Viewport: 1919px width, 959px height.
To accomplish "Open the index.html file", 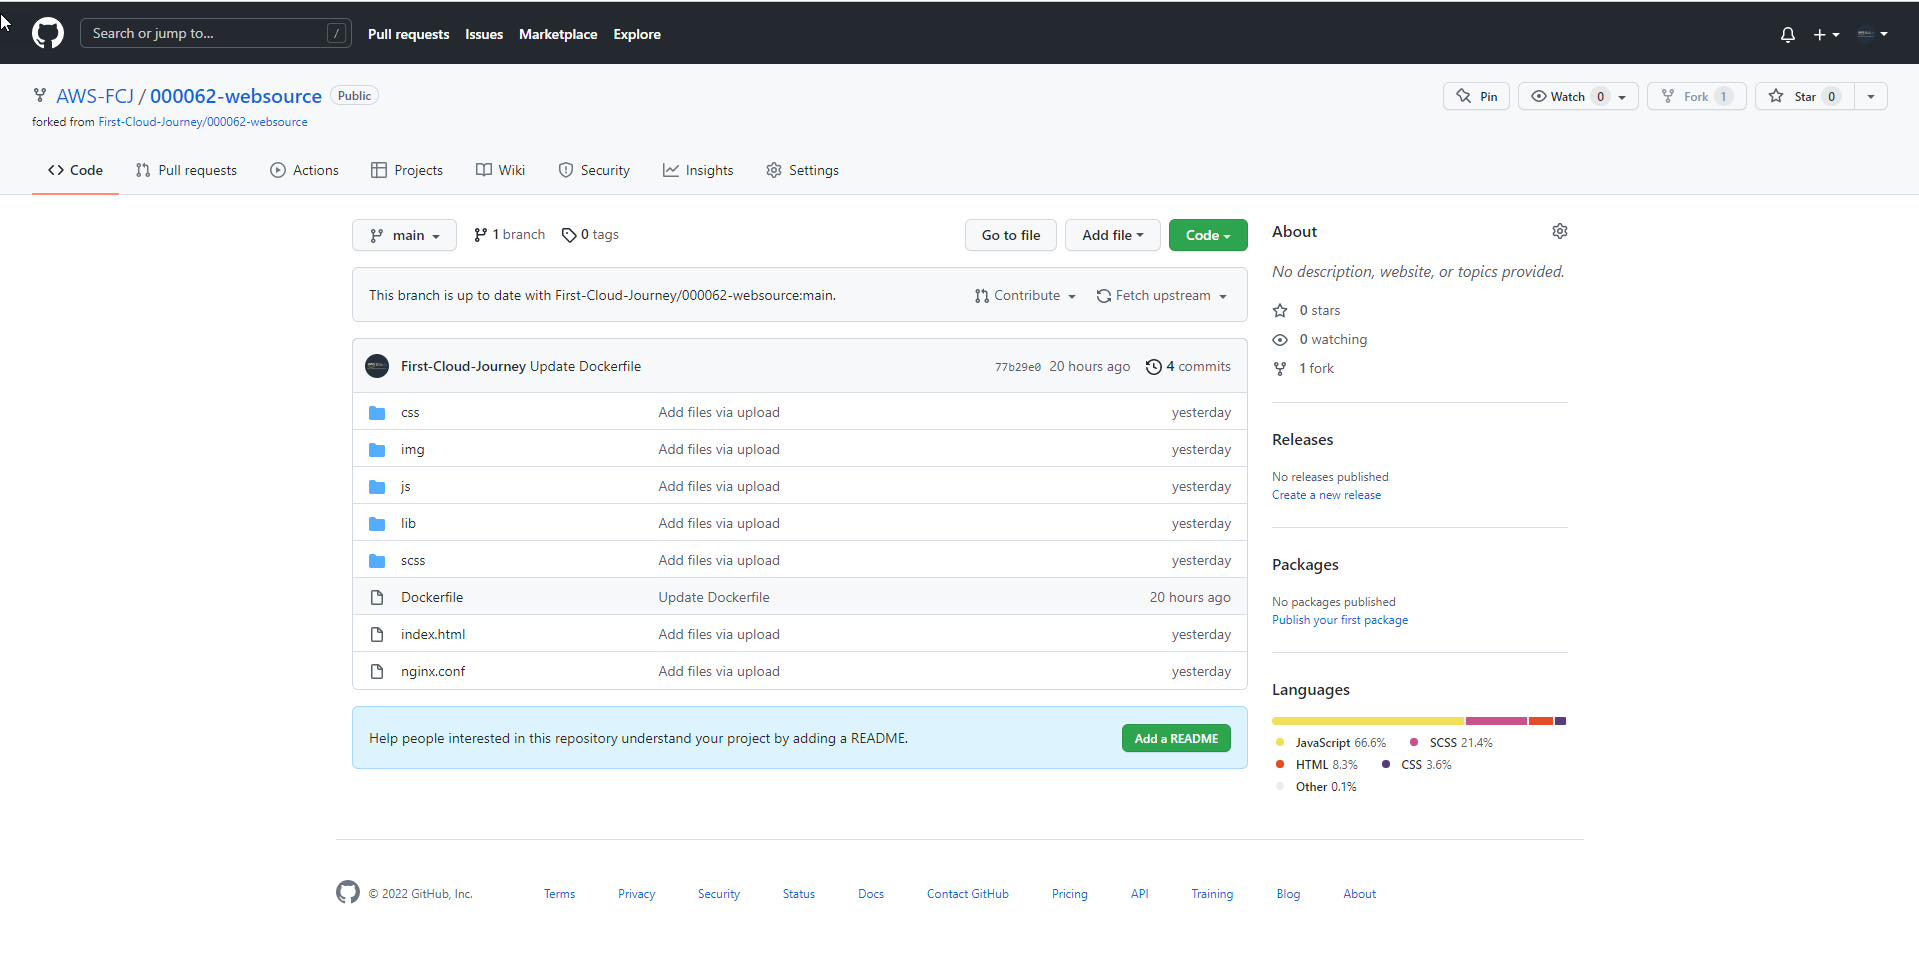I will click(433, 634).
